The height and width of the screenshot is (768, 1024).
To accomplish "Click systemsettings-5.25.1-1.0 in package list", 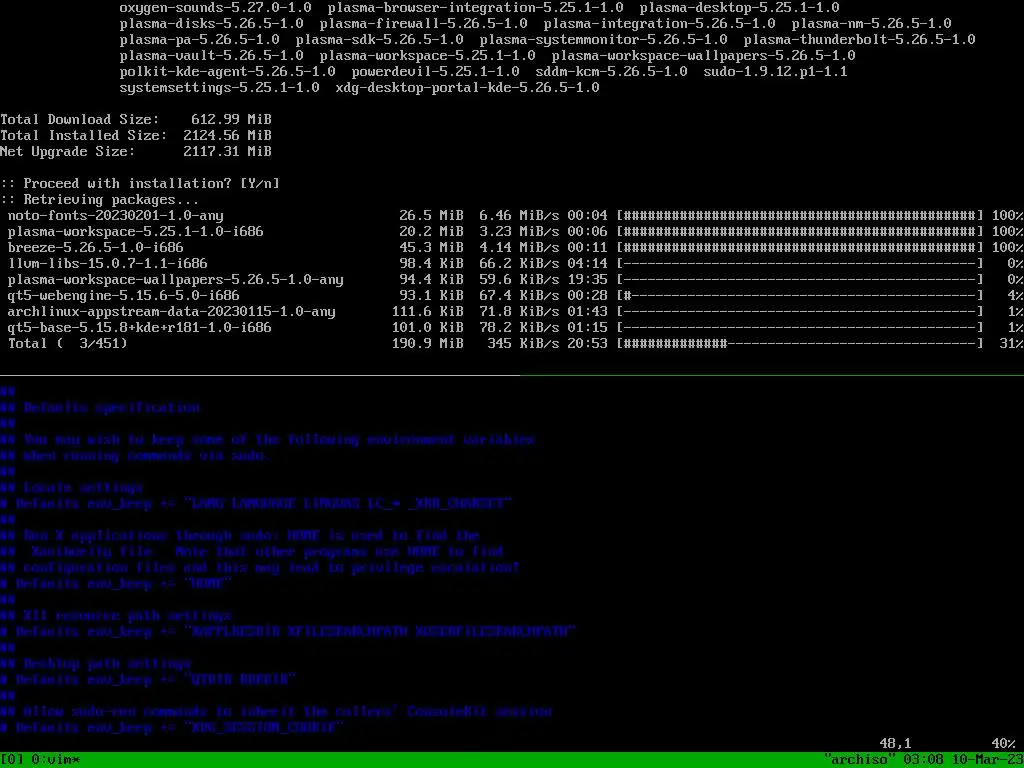I will coord(219,88).
